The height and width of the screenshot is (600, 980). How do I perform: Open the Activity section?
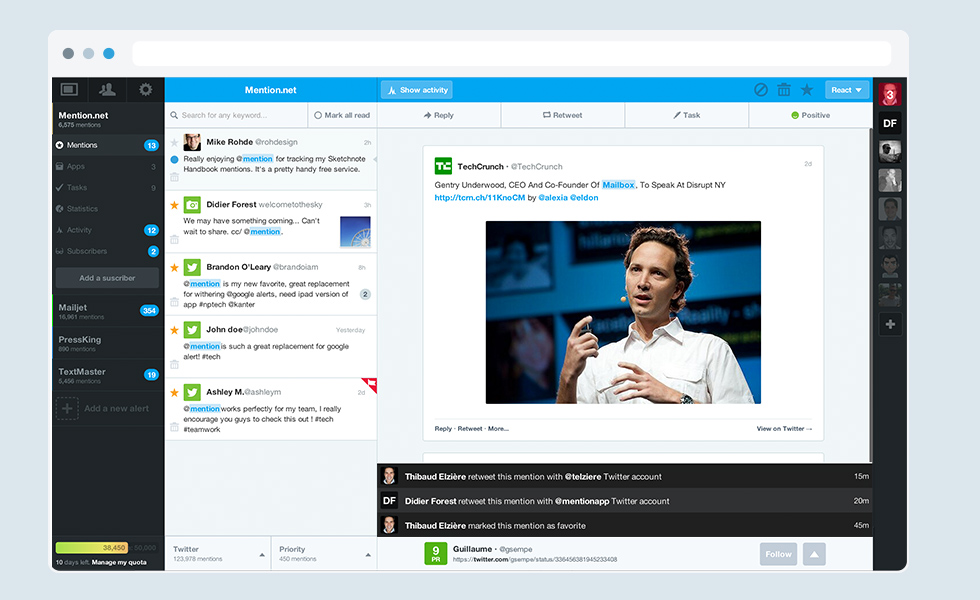[108, 230]
